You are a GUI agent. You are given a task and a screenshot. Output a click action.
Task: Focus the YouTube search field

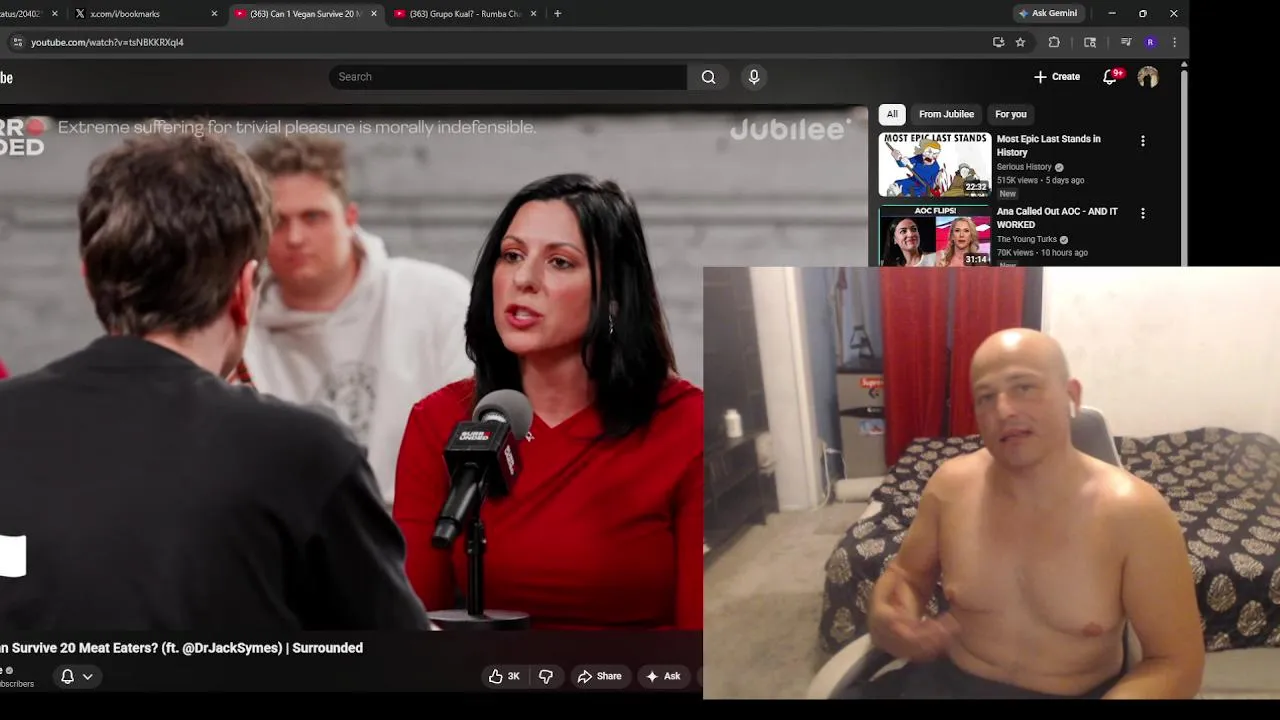pos(508,77)
